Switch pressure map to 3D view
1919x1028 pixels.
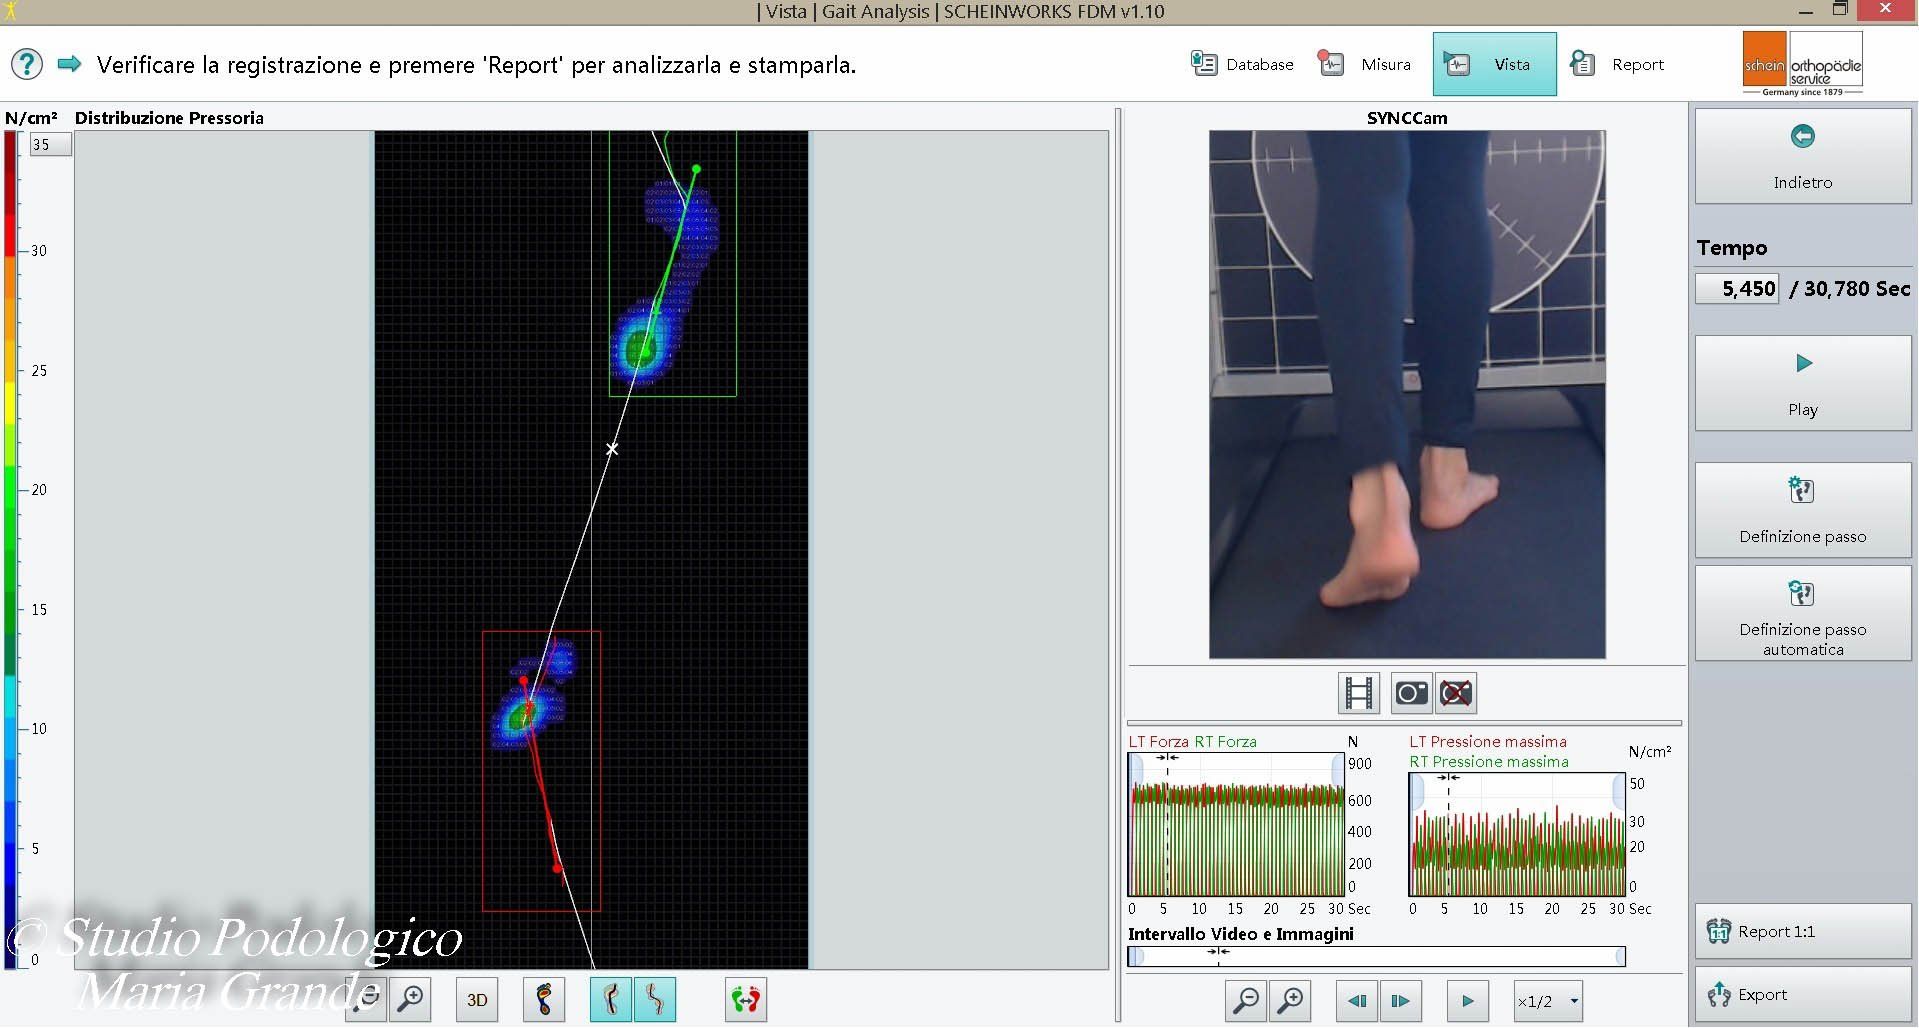coord(477,999)
